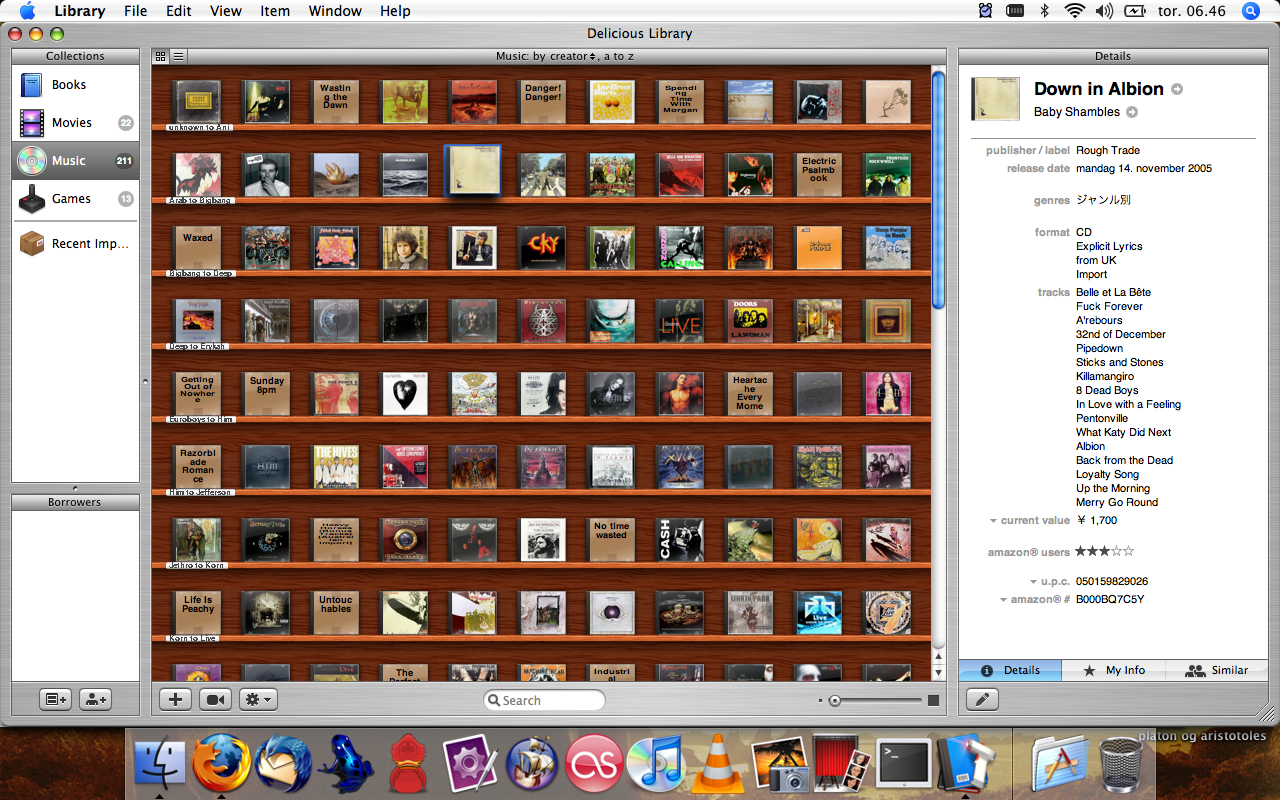This screenshot has width=1280, height=800.
Task: Click the pencil edit button
Action: point(982,700)
